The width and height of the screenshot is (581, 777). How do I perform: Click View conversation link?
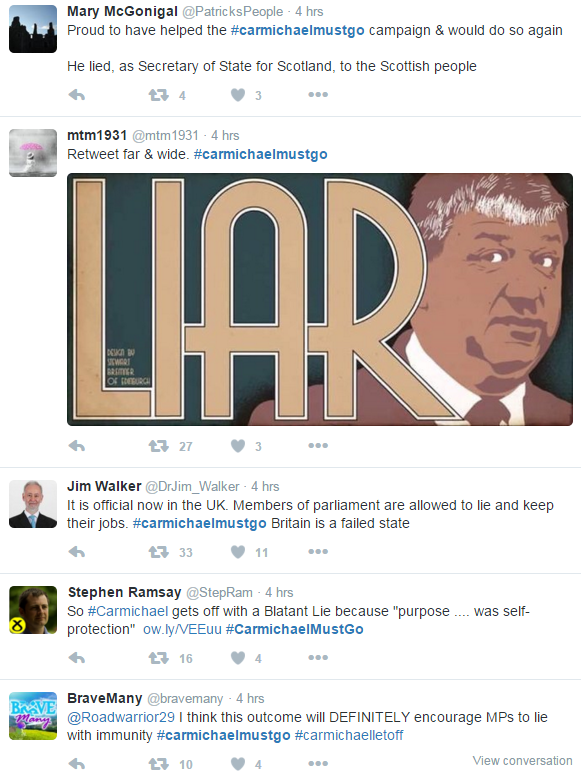click(x=522, y=761)
